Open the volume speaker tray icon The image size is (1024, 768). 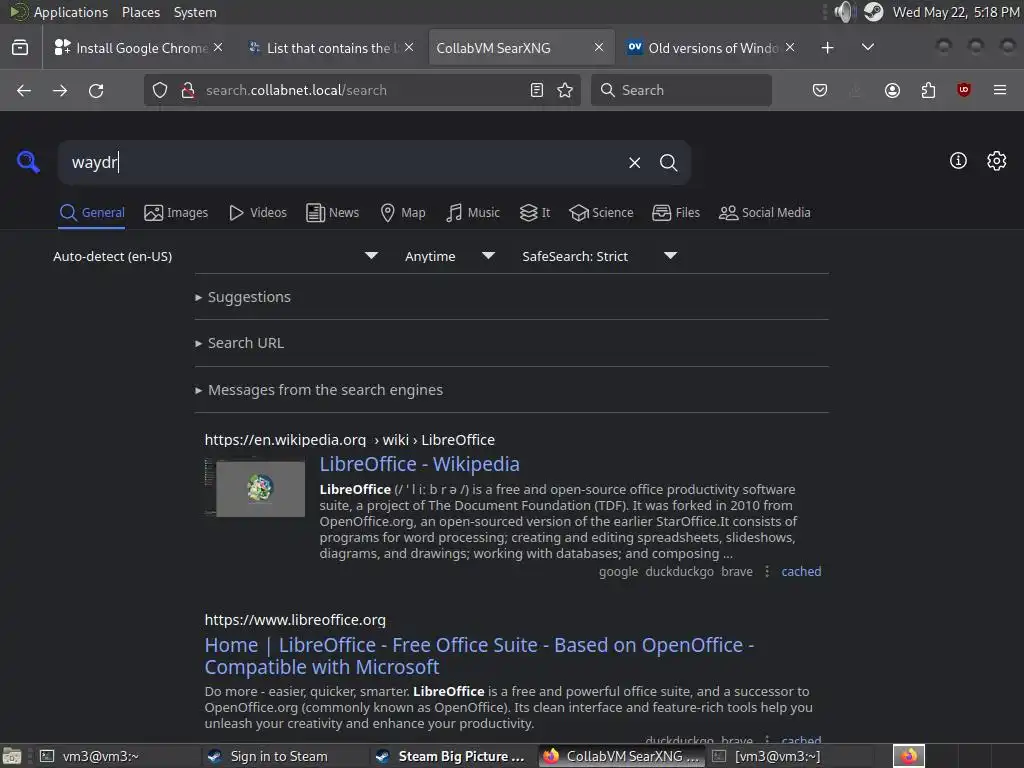(x=844, y=12)
